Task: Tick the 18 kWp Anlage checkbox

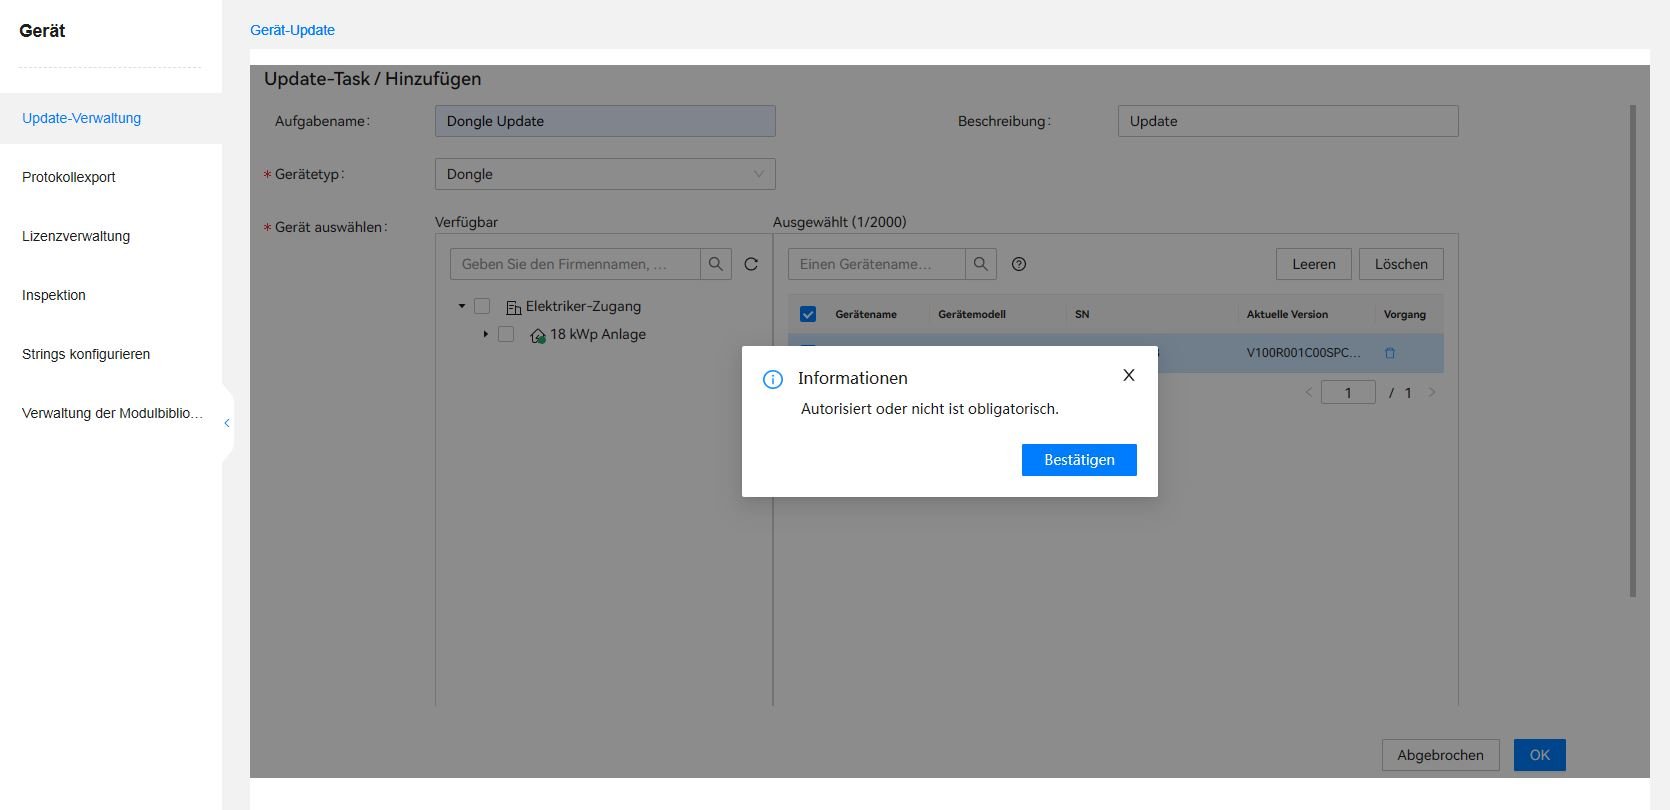Action: (506, 334)
